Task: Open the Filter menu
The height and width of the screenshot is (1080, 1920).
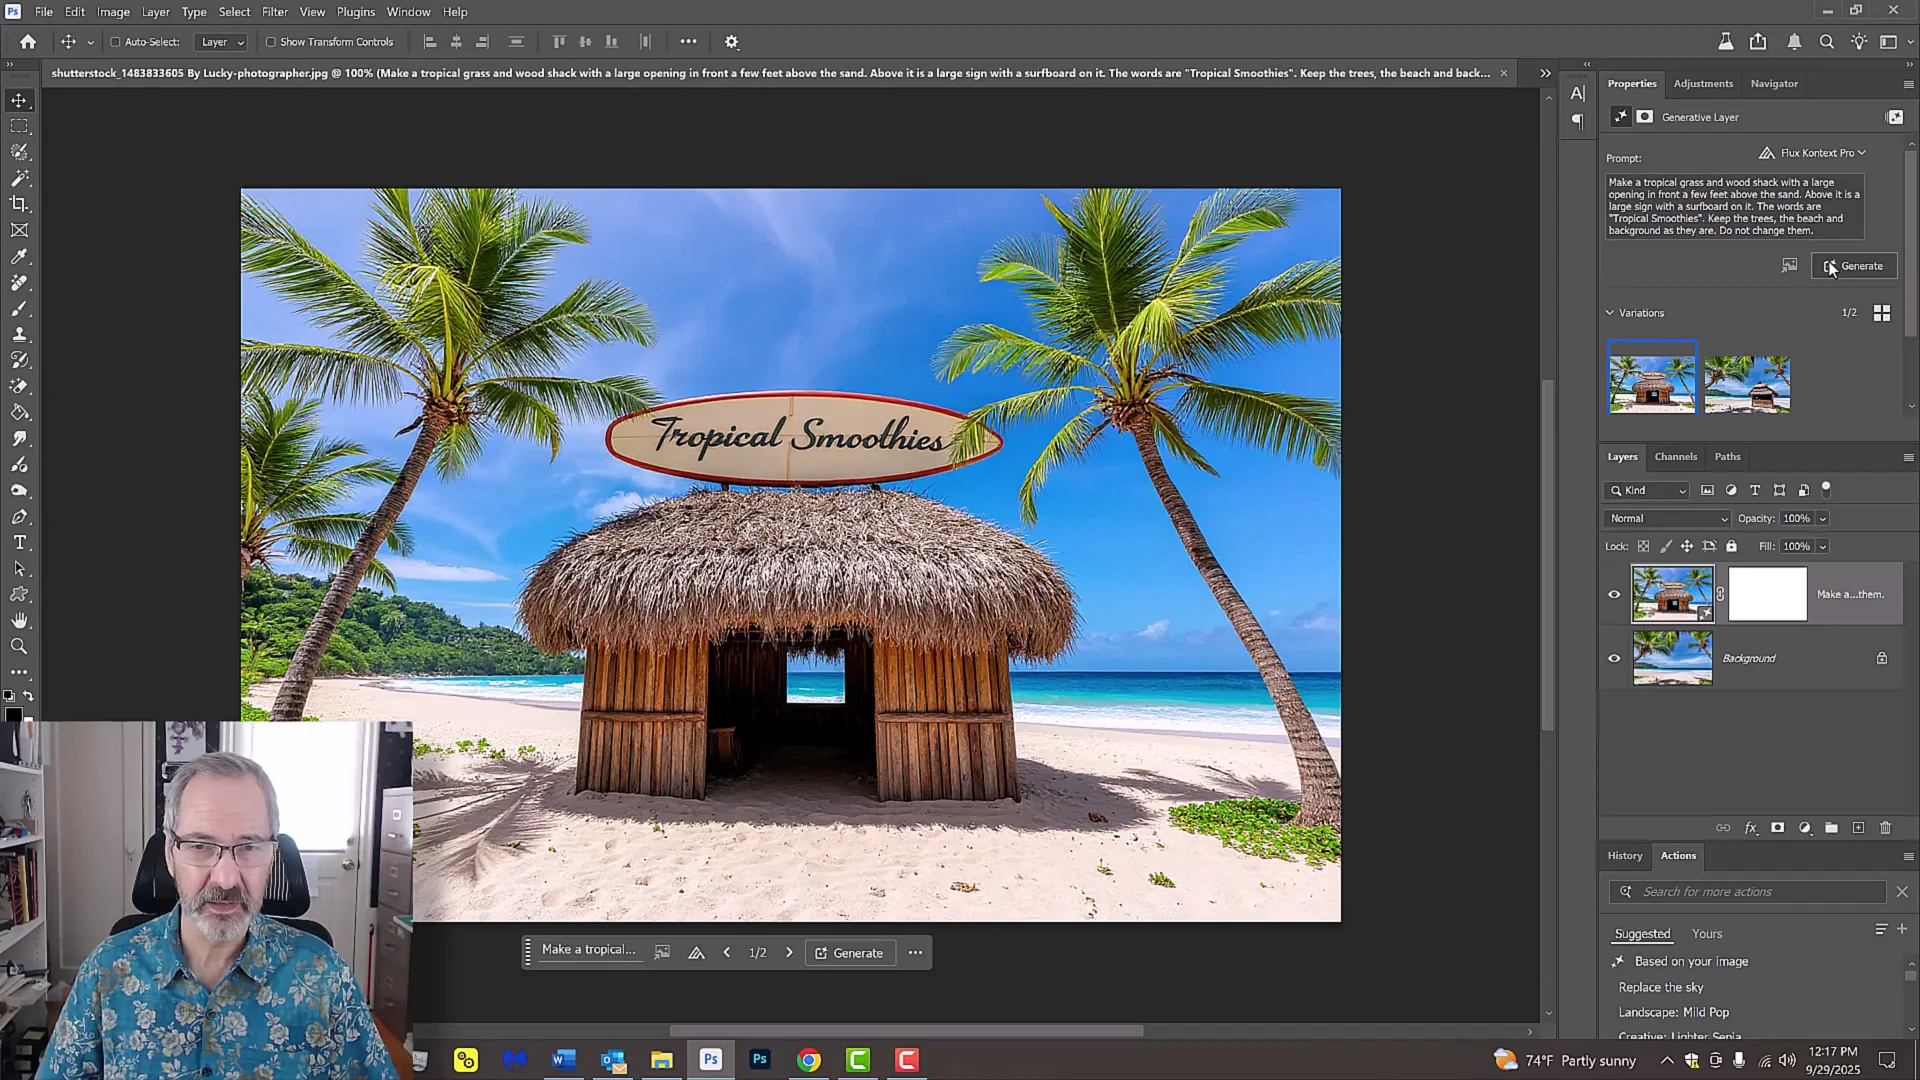Action: point(274,11)
